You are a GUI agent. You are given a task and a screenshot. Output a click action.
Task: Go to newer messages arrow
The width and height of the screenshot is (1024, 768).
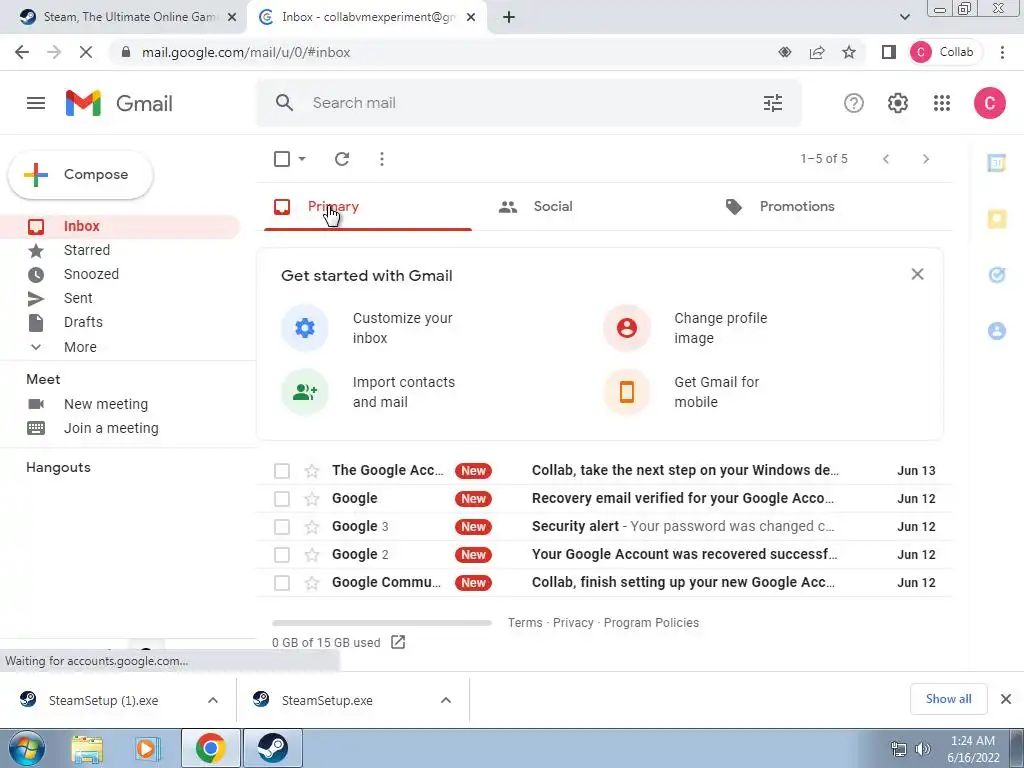(886, 159)
